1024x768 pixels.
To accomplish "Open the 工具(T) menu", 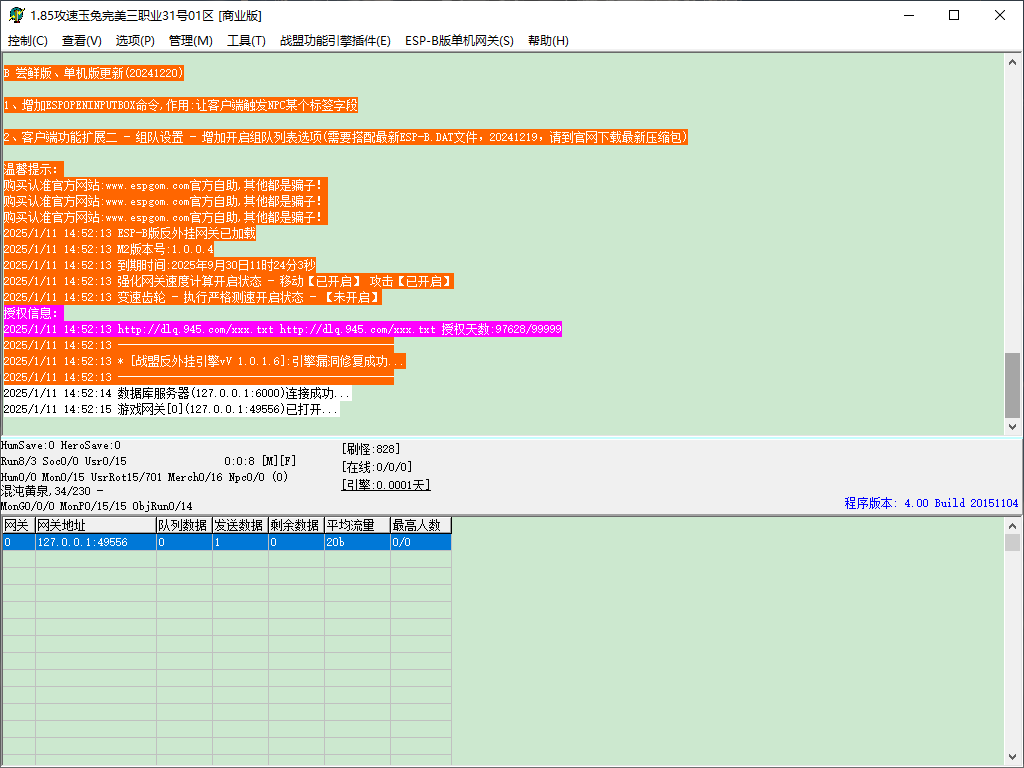I will pyautogui.click(x=246, y=40).
